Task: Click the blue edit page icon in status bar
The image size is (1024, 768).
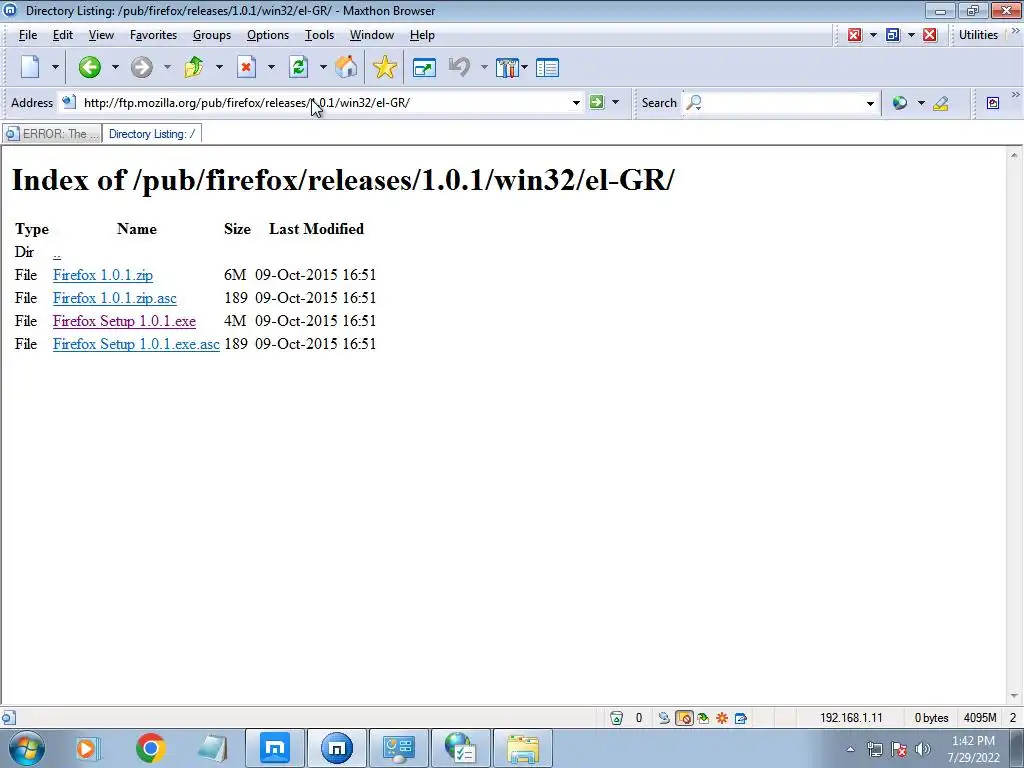Action: pos(741,718)
